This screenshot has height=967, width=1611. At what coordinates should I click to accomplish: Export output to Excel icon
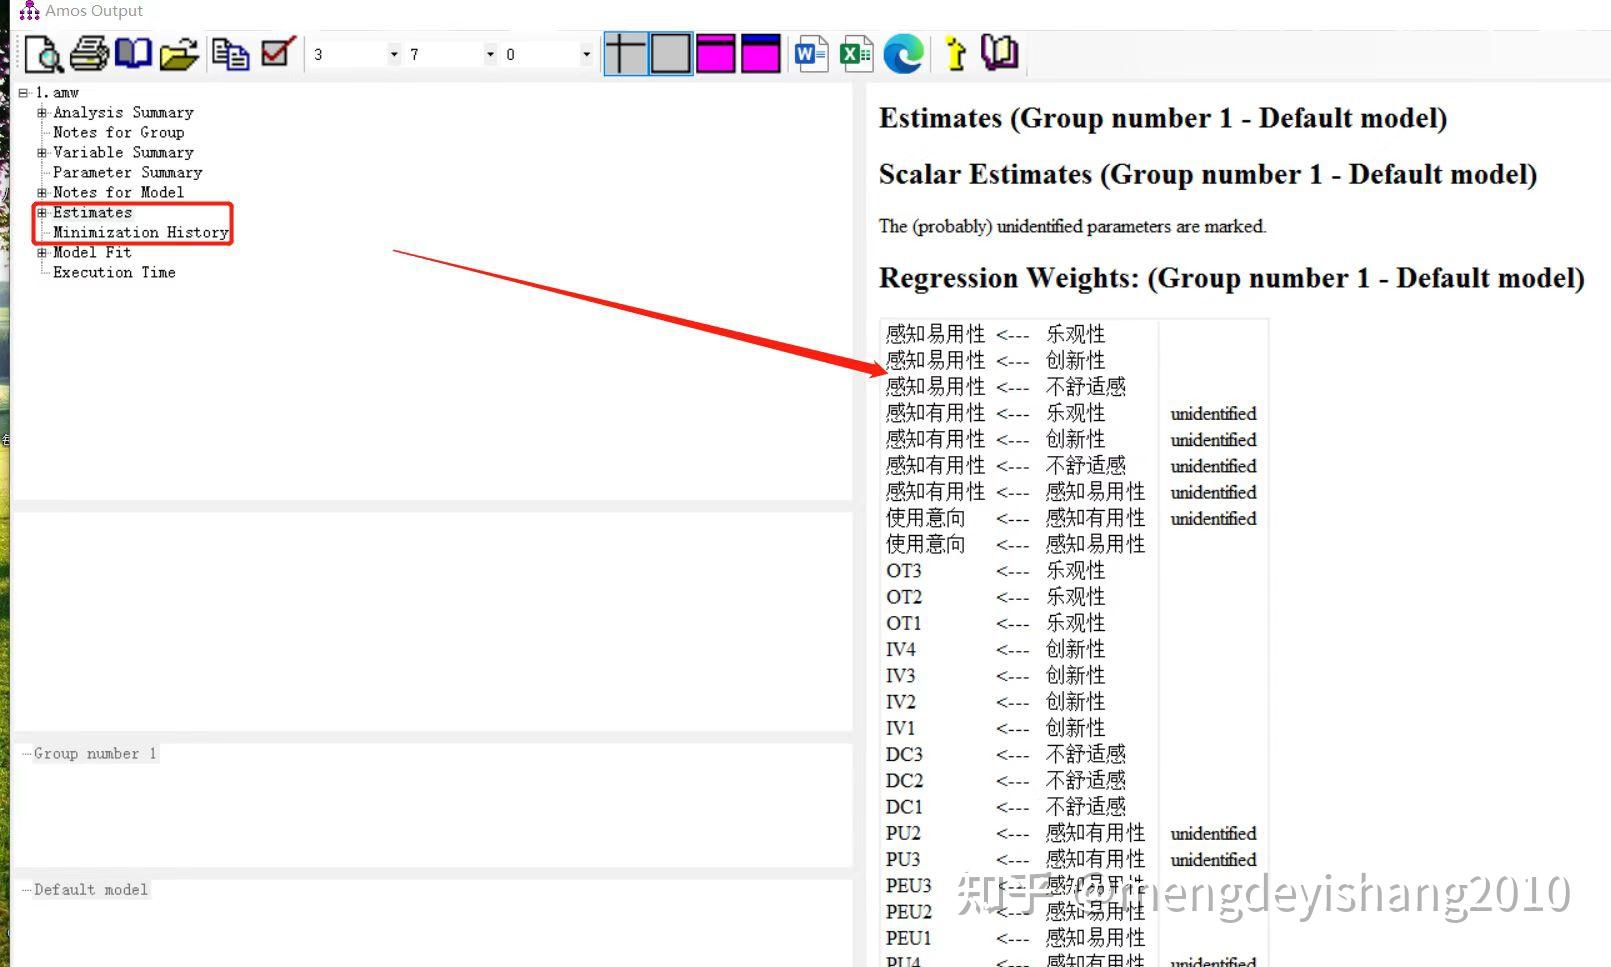[856, 53]
